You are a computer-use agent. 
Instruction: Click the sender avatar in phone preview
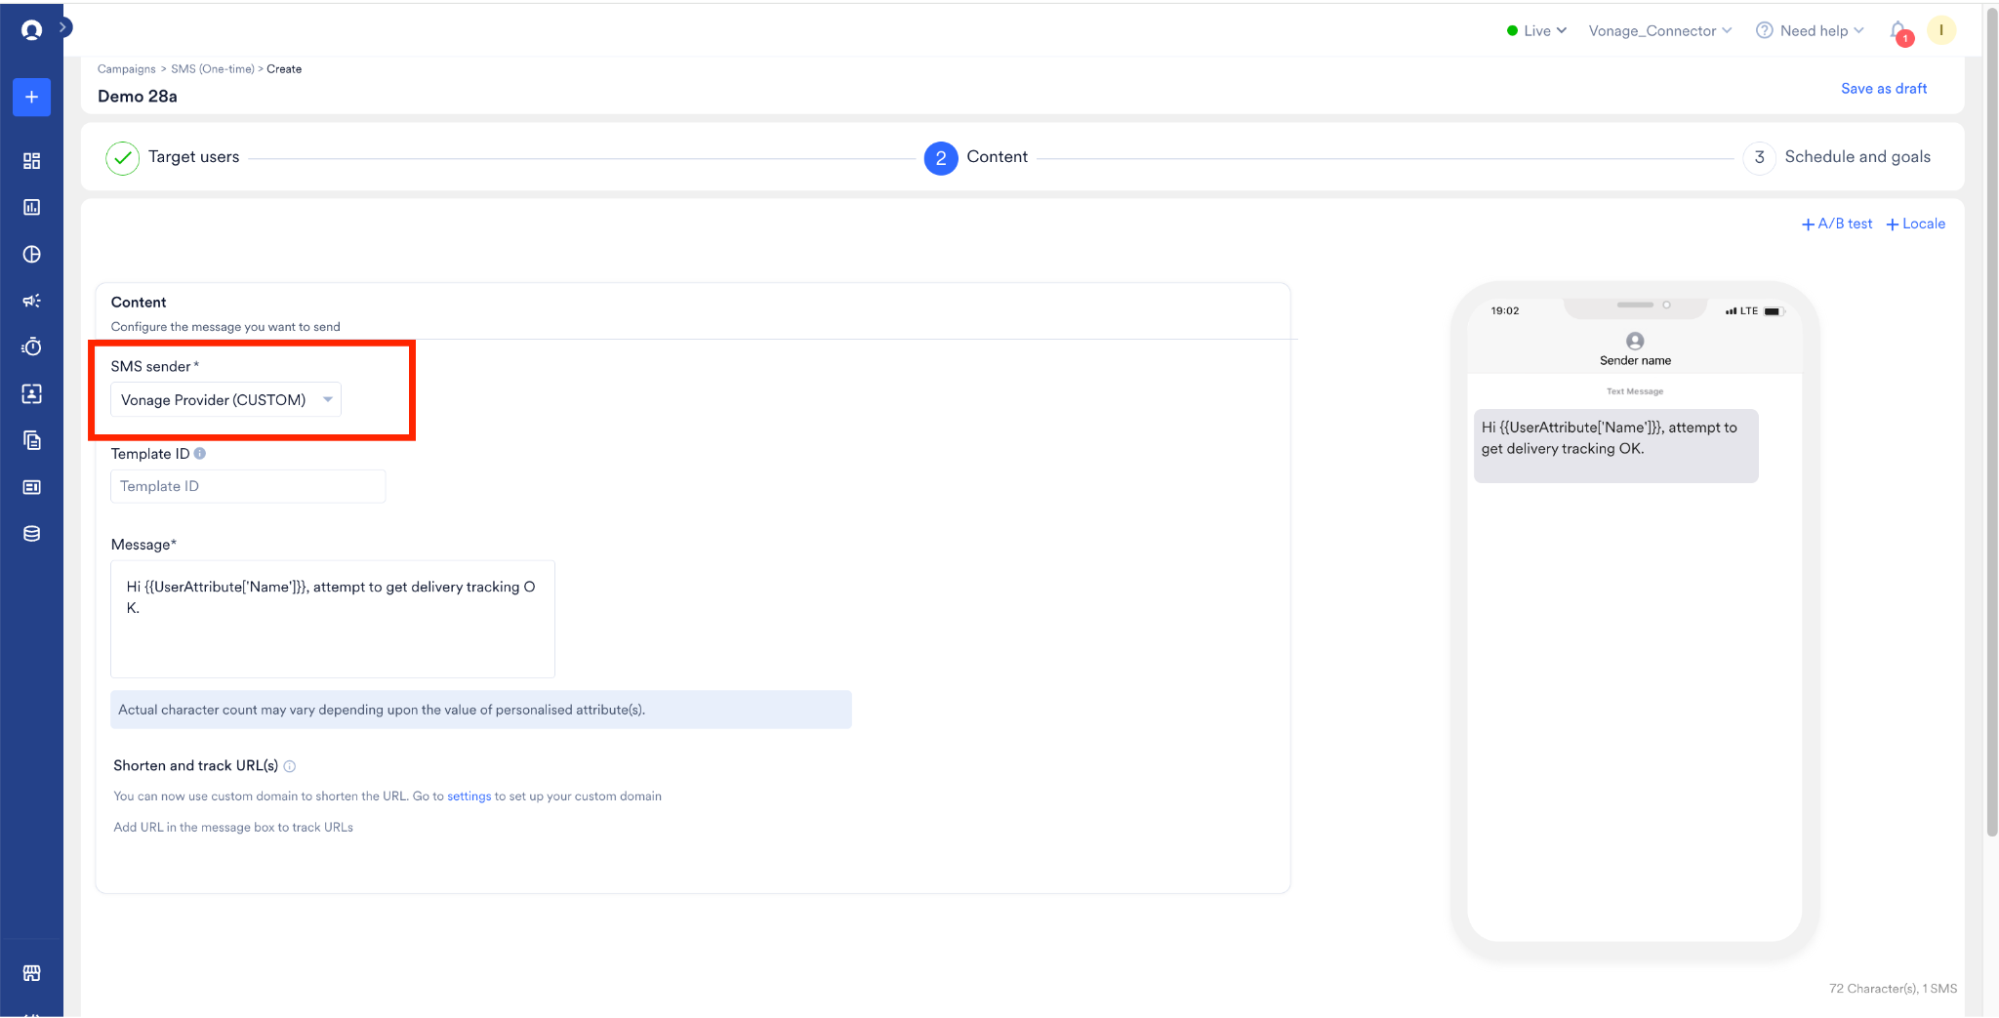[1635, 341]
